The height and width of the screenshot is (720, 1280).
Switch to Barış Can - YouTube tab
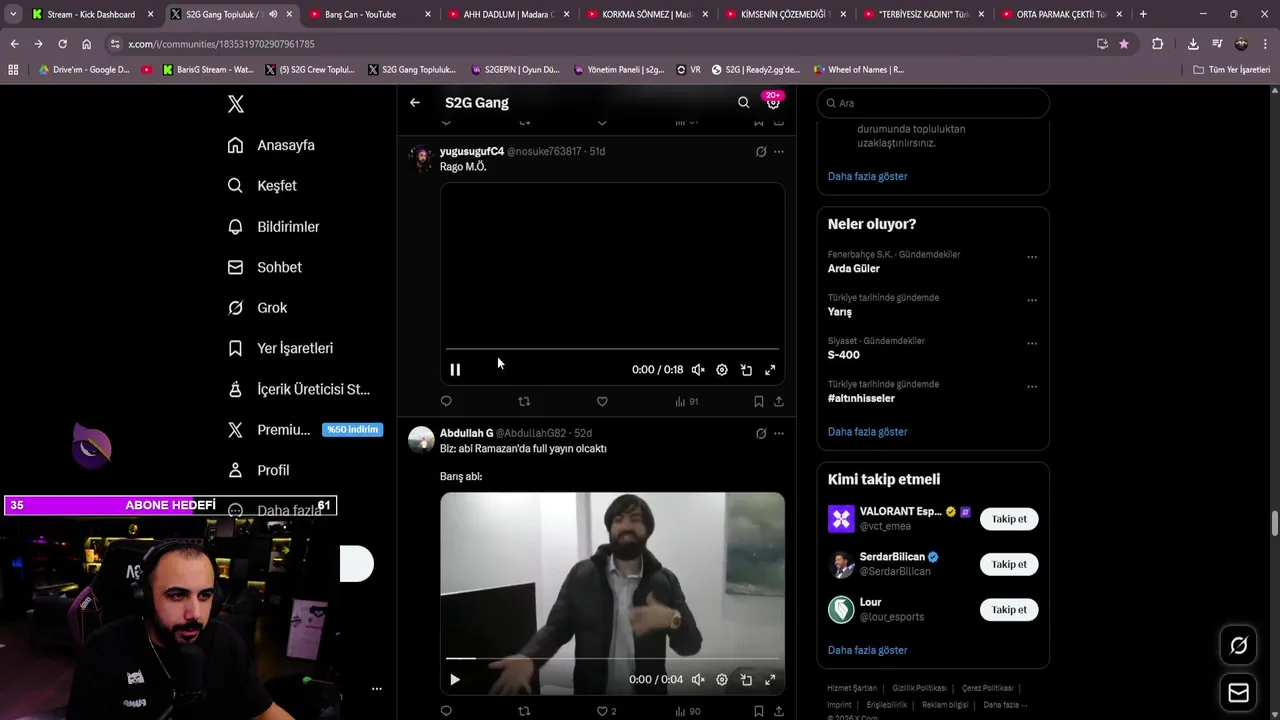tap(369, 14)
